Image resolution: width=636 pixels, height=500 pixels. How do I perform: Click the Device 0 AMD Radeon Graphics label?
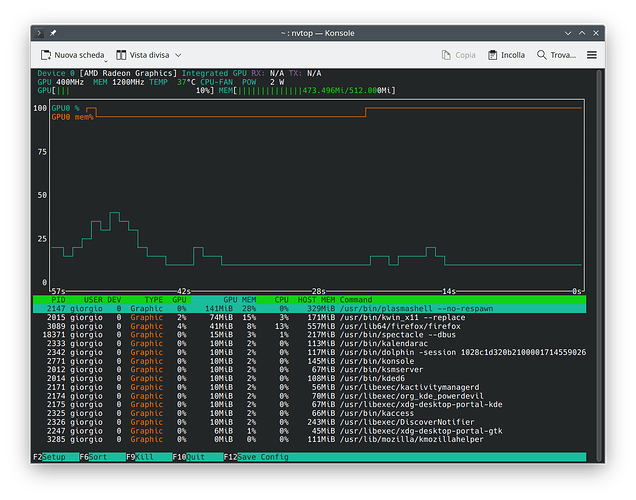pos(107,73)
